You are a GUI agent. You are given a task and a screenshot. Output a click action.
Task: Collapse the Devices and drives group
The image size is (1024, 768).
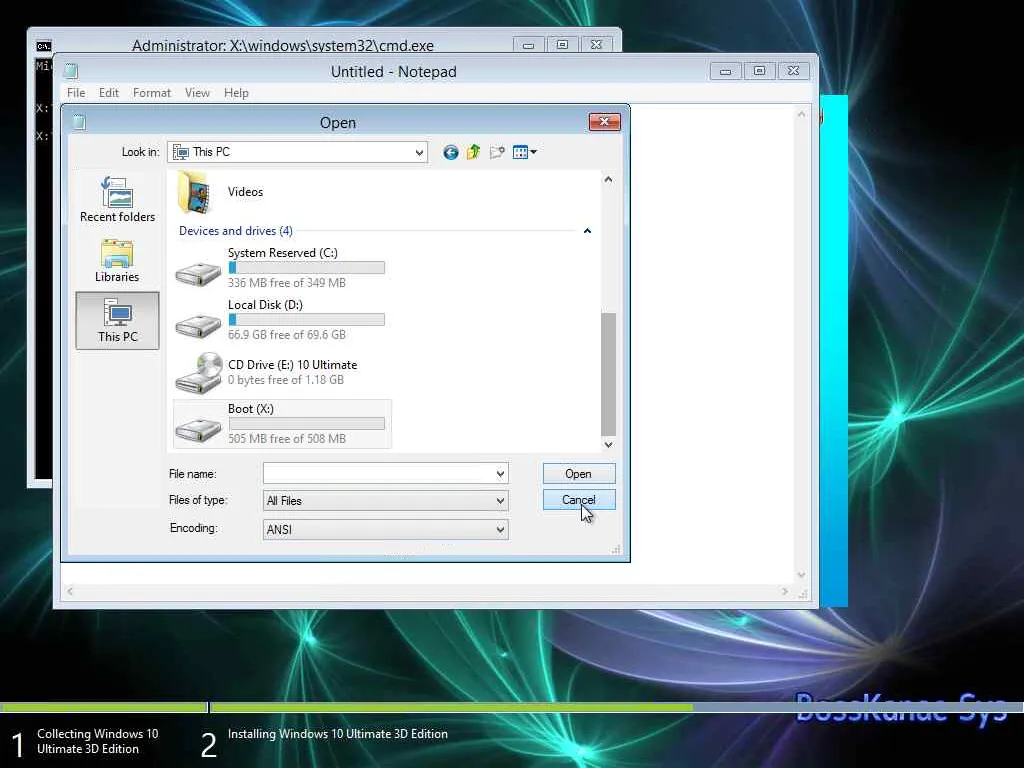(587, 231)
